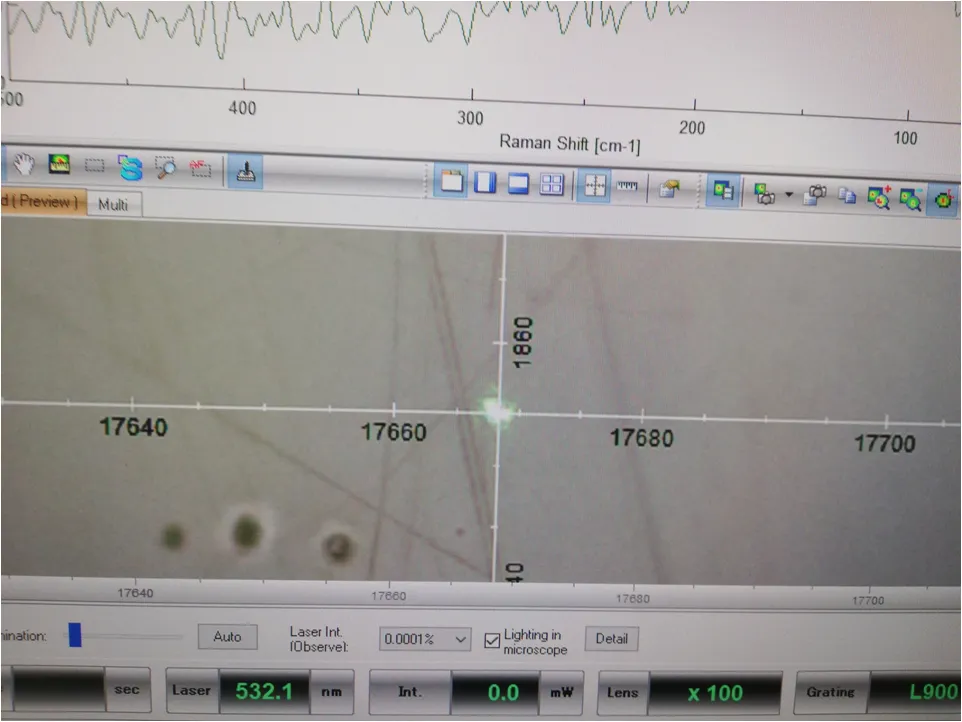
Task: Choose the single window layout icon
Action: (452, 181)
